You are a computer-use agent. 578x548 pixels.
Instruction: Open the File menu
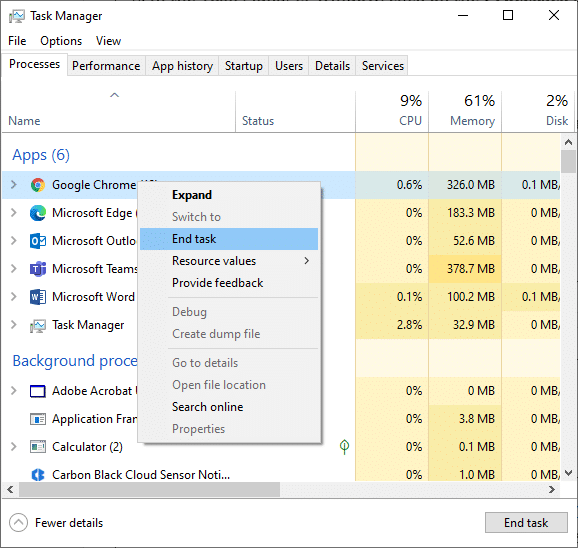pos(17,41)
